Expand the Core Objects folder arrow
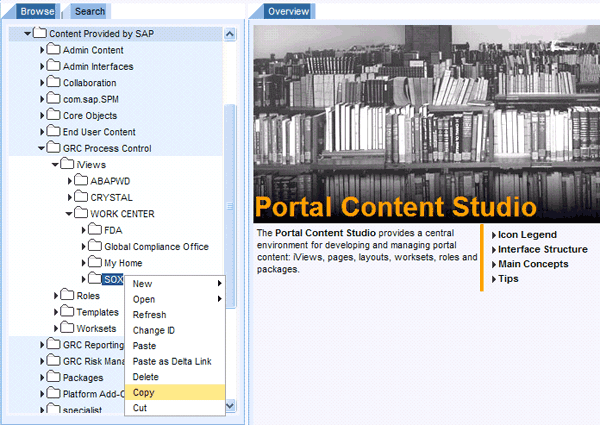 tap(42, 115)
